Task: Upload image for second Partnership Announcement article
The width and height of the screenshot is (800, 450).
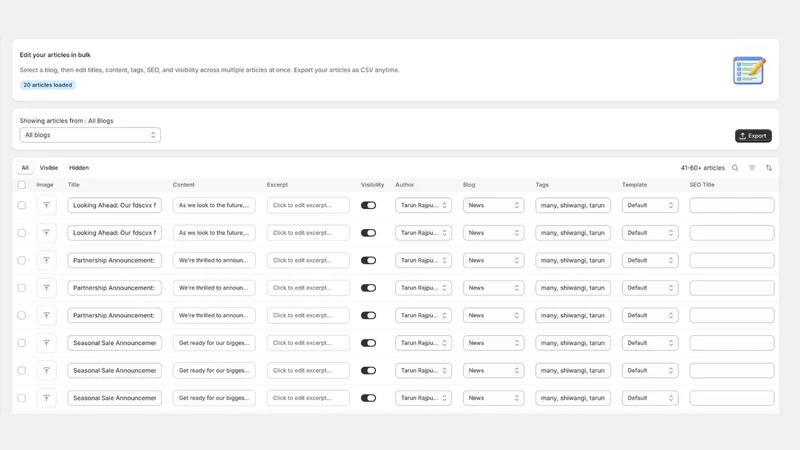Action: [46, 288]
